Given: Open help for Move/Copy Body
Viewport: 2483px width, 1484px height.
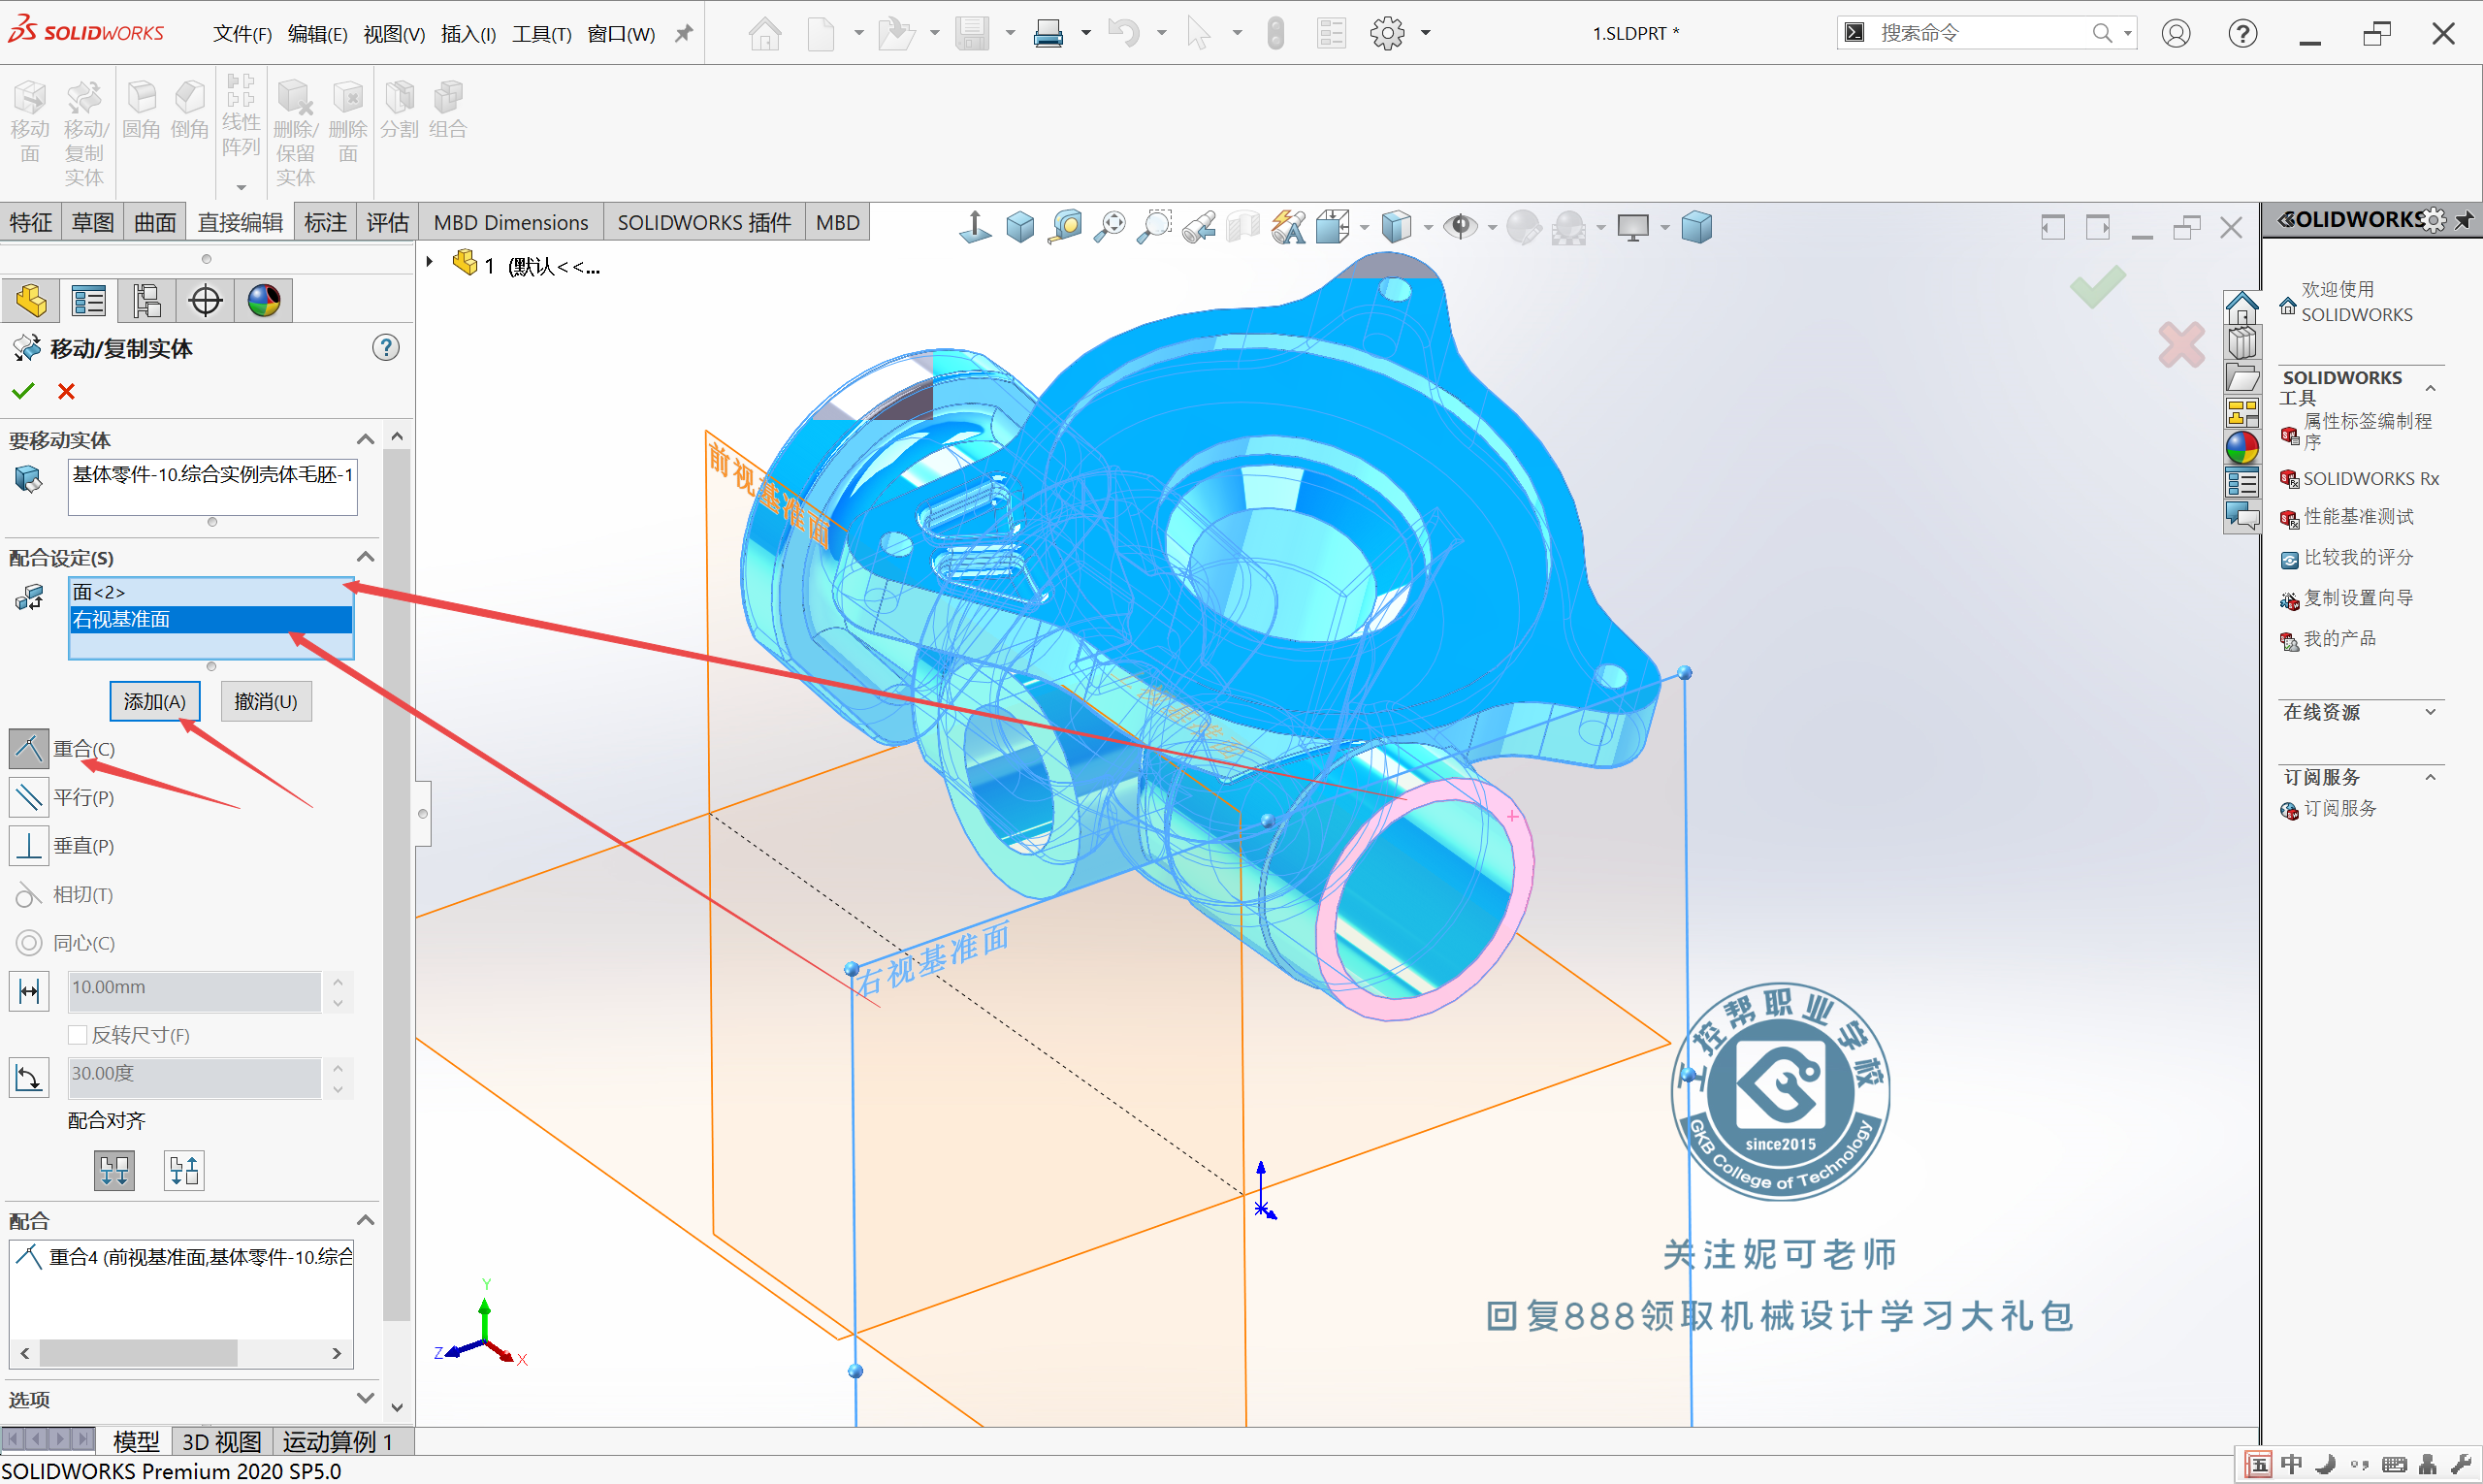Looking at the screenshot, I should (x=386, y=348).
